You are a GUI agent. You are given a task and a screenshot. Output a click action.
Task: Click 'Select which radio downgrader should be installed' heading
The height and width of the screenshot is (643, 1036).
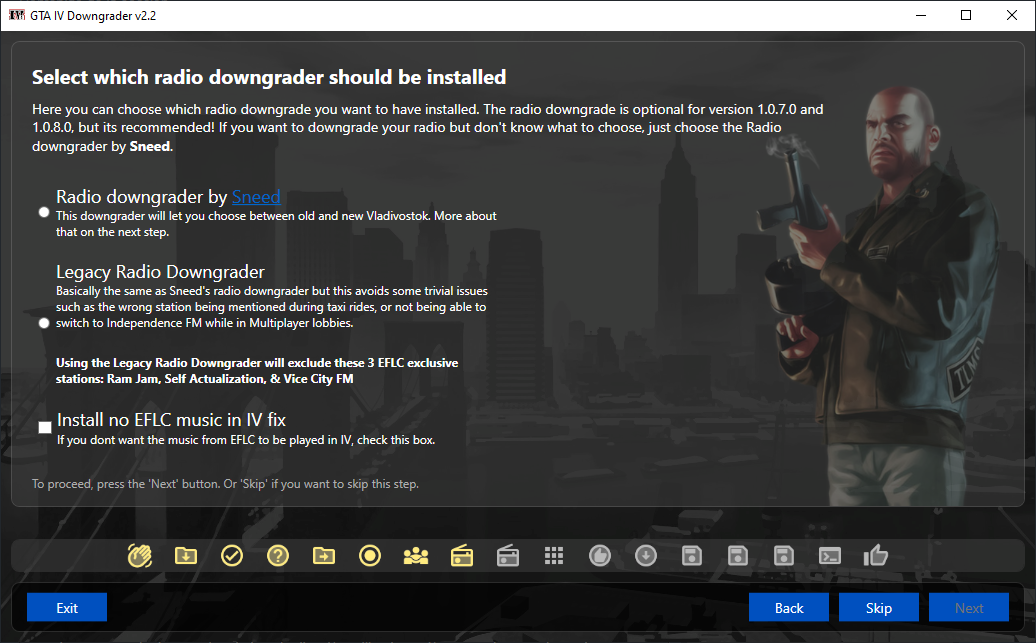269,77
